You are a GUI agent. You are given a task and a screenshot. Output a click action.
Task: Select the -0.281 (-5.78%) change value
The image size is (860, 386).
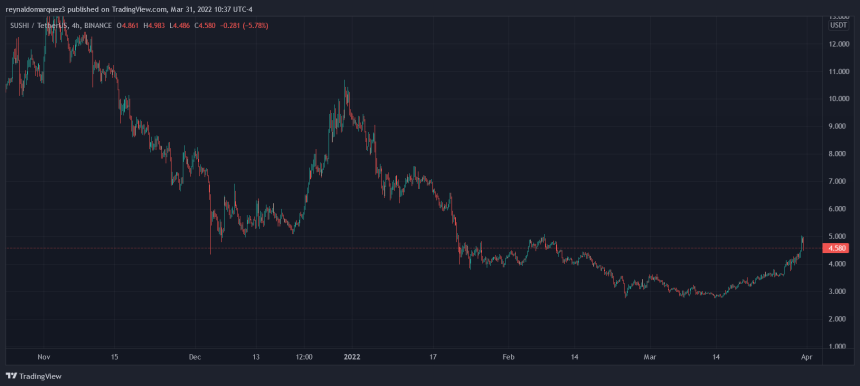pos(243,25)
